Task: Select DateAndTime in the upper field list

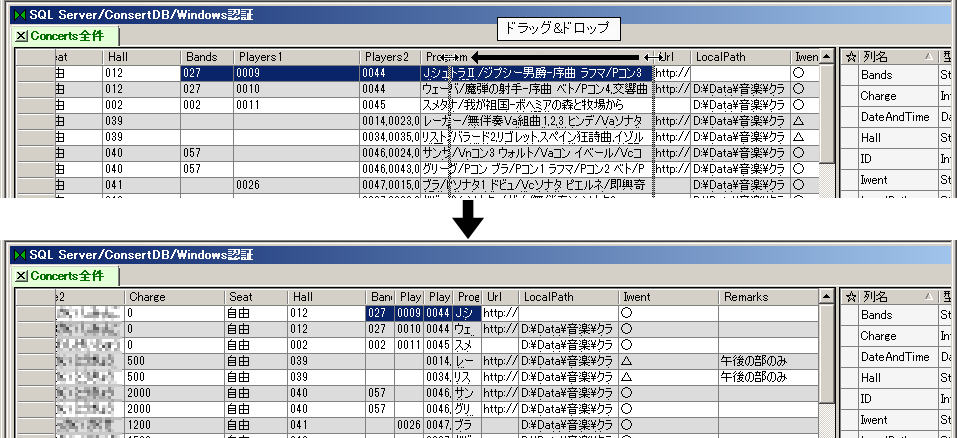Action: click(895, 117)
